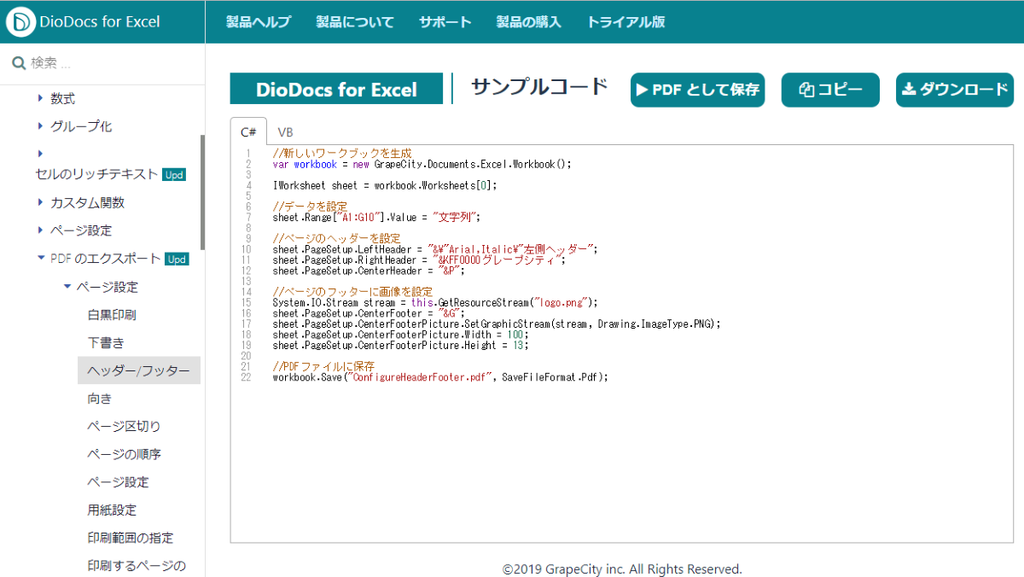Viewport: 1024px width, 577px height.
Task: Open セルのリッチテキスト in the sidebar
Action: [97, 174]
